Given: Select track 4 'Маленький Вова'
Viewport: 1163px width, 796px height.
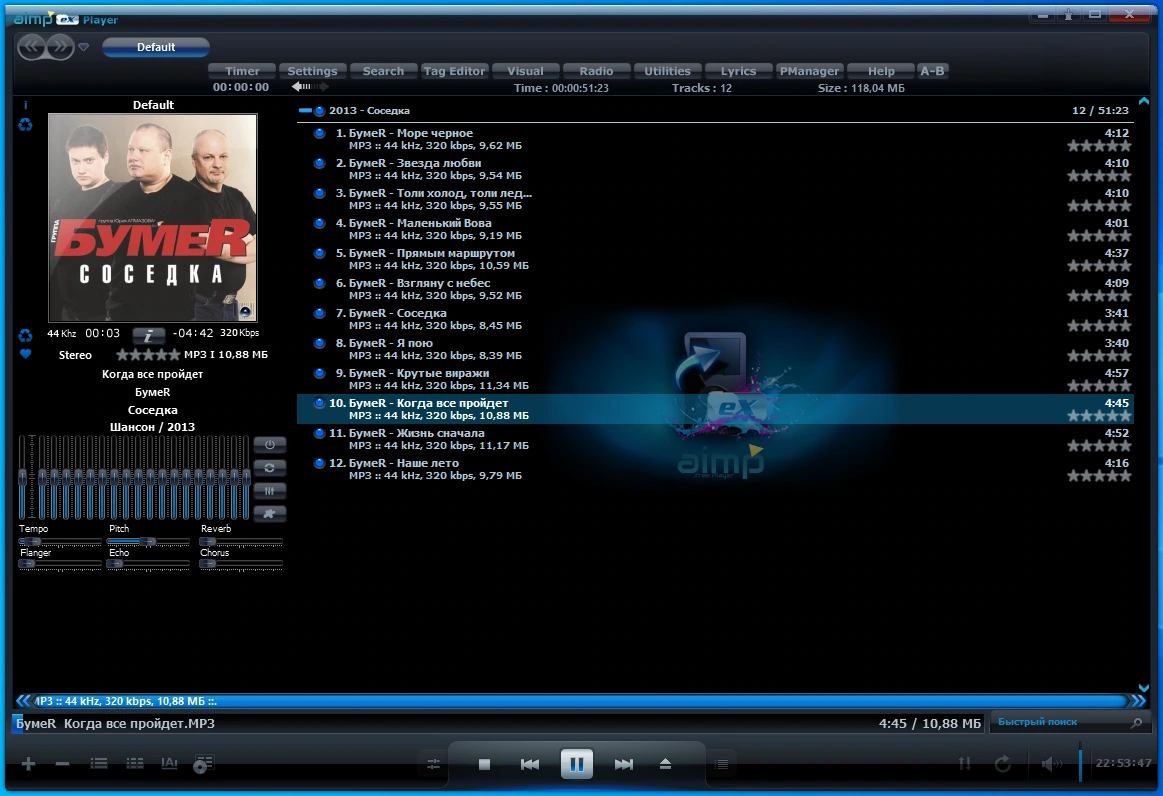Looking at the screenshot, I should (x=715, y=229).
